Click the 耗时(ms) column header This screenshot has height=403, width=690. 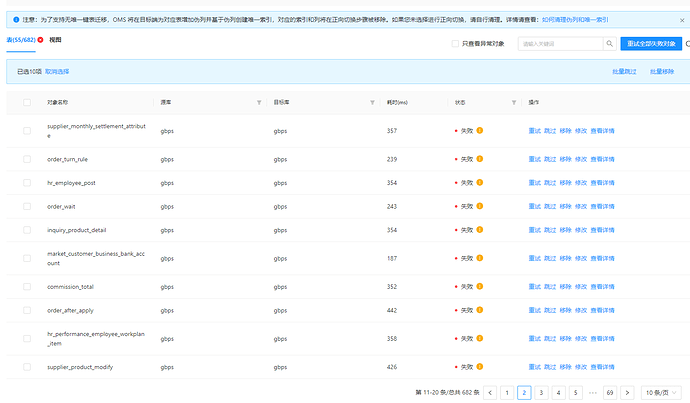coord(397,102)
